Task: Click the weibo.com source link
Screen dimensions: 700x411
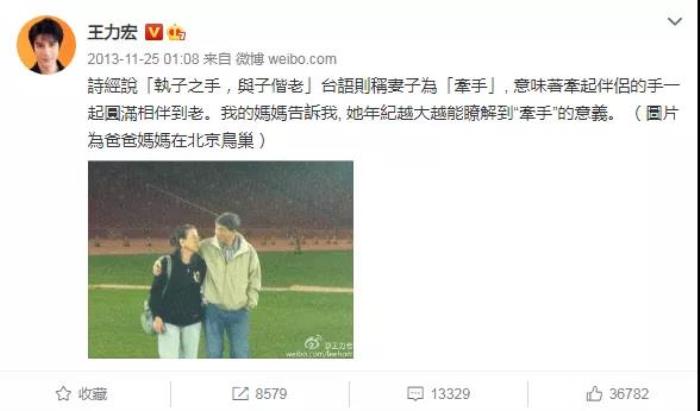Action: click(x=302, y=59)
